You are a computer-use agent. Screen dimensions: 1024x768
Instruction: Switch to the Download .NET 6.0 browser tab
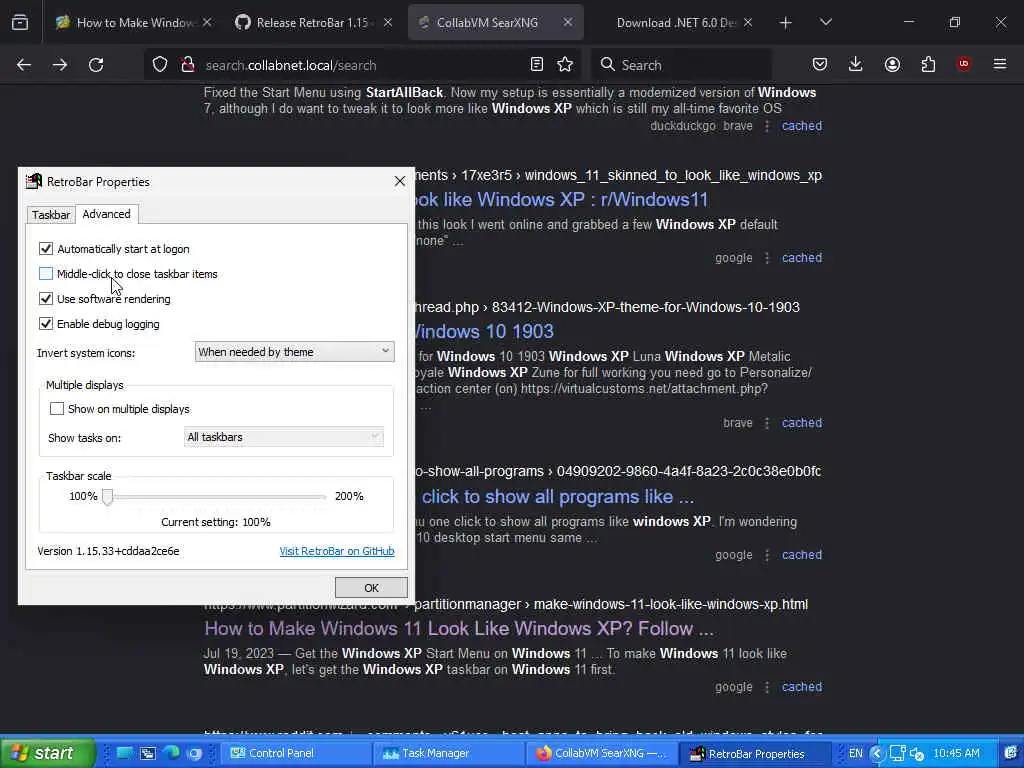click(676, 22)
